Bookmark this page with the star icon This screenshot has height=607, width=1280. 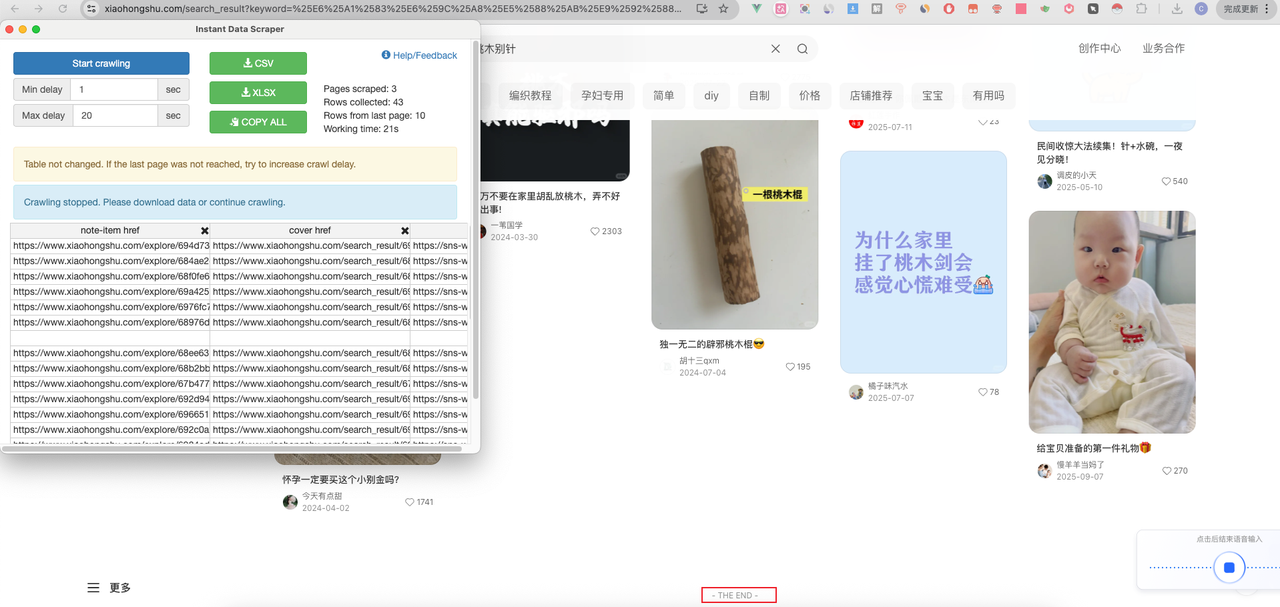coord(723,8)
